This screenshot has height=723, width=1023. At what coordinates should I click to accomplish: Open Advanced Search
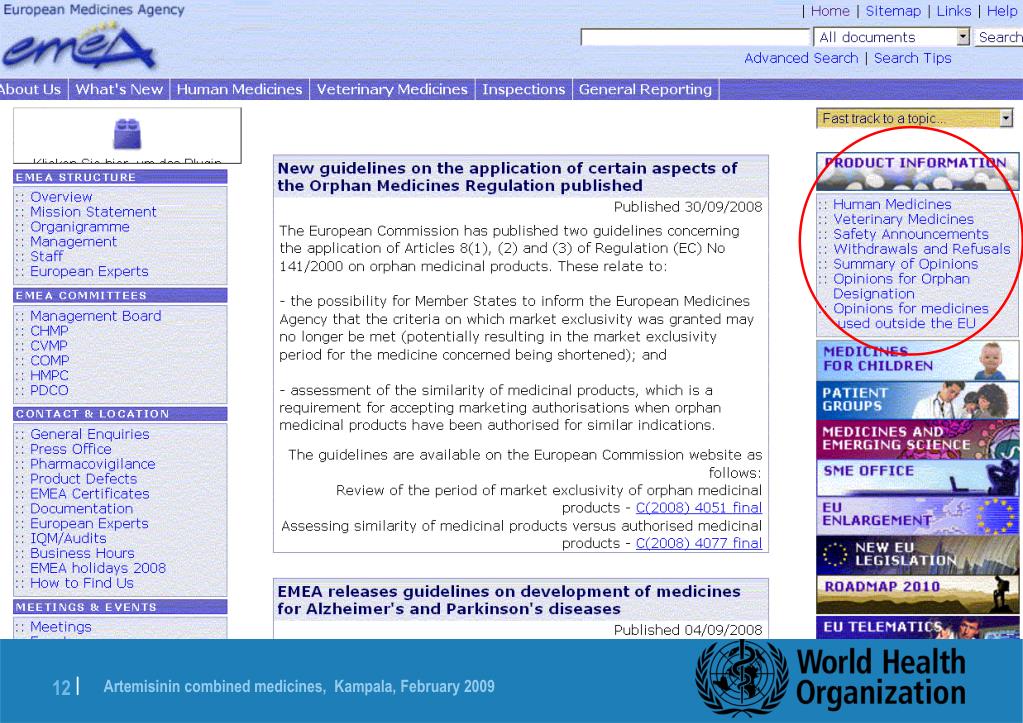[801, 58]
